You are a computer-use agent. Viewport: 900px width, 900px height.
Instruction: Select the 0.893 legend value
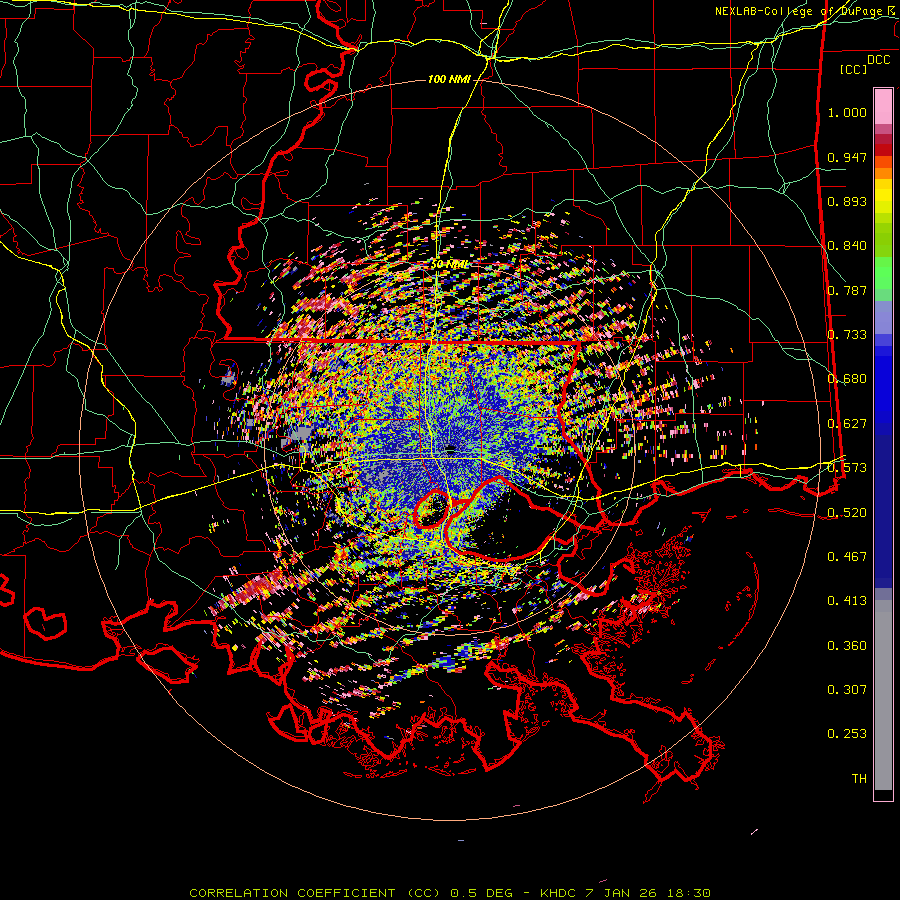click(x=847, y=201)
